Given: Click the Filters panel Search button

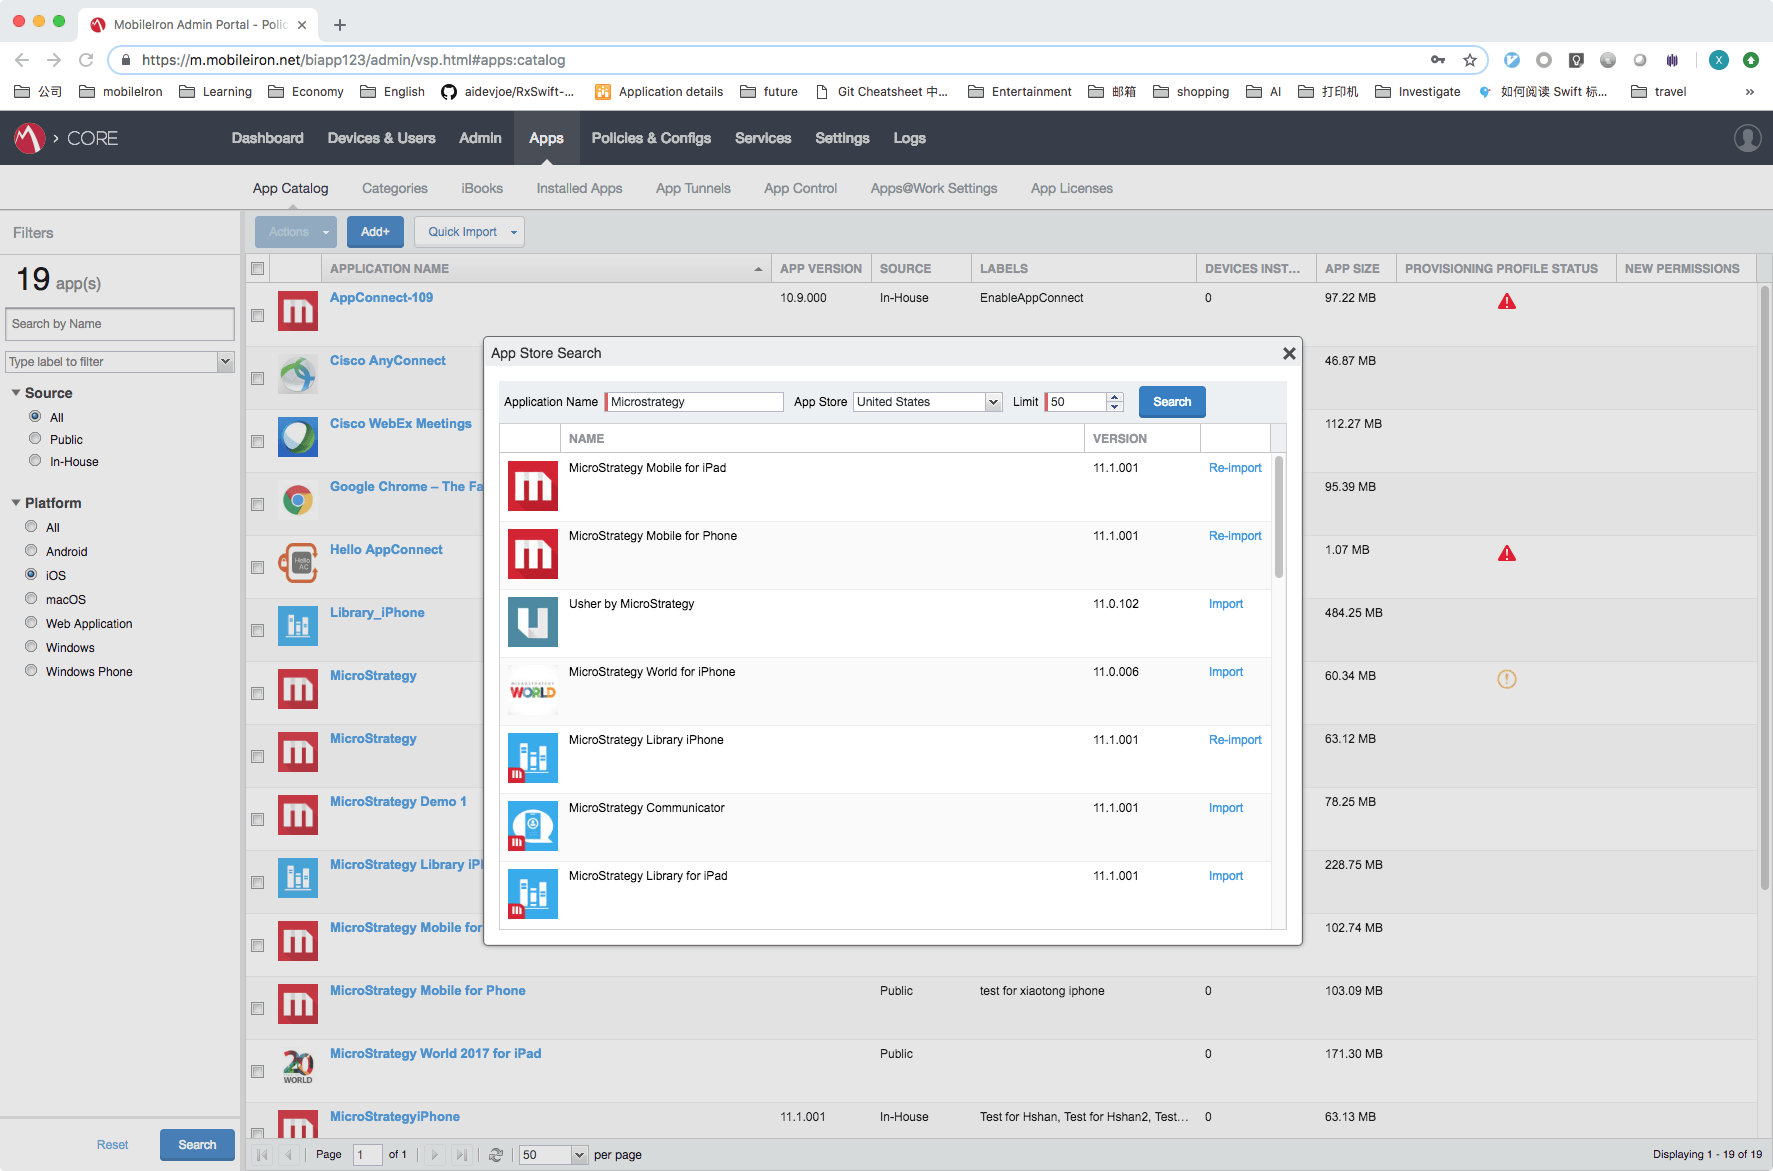Looking at the screenshot, I should point(197,1145).
